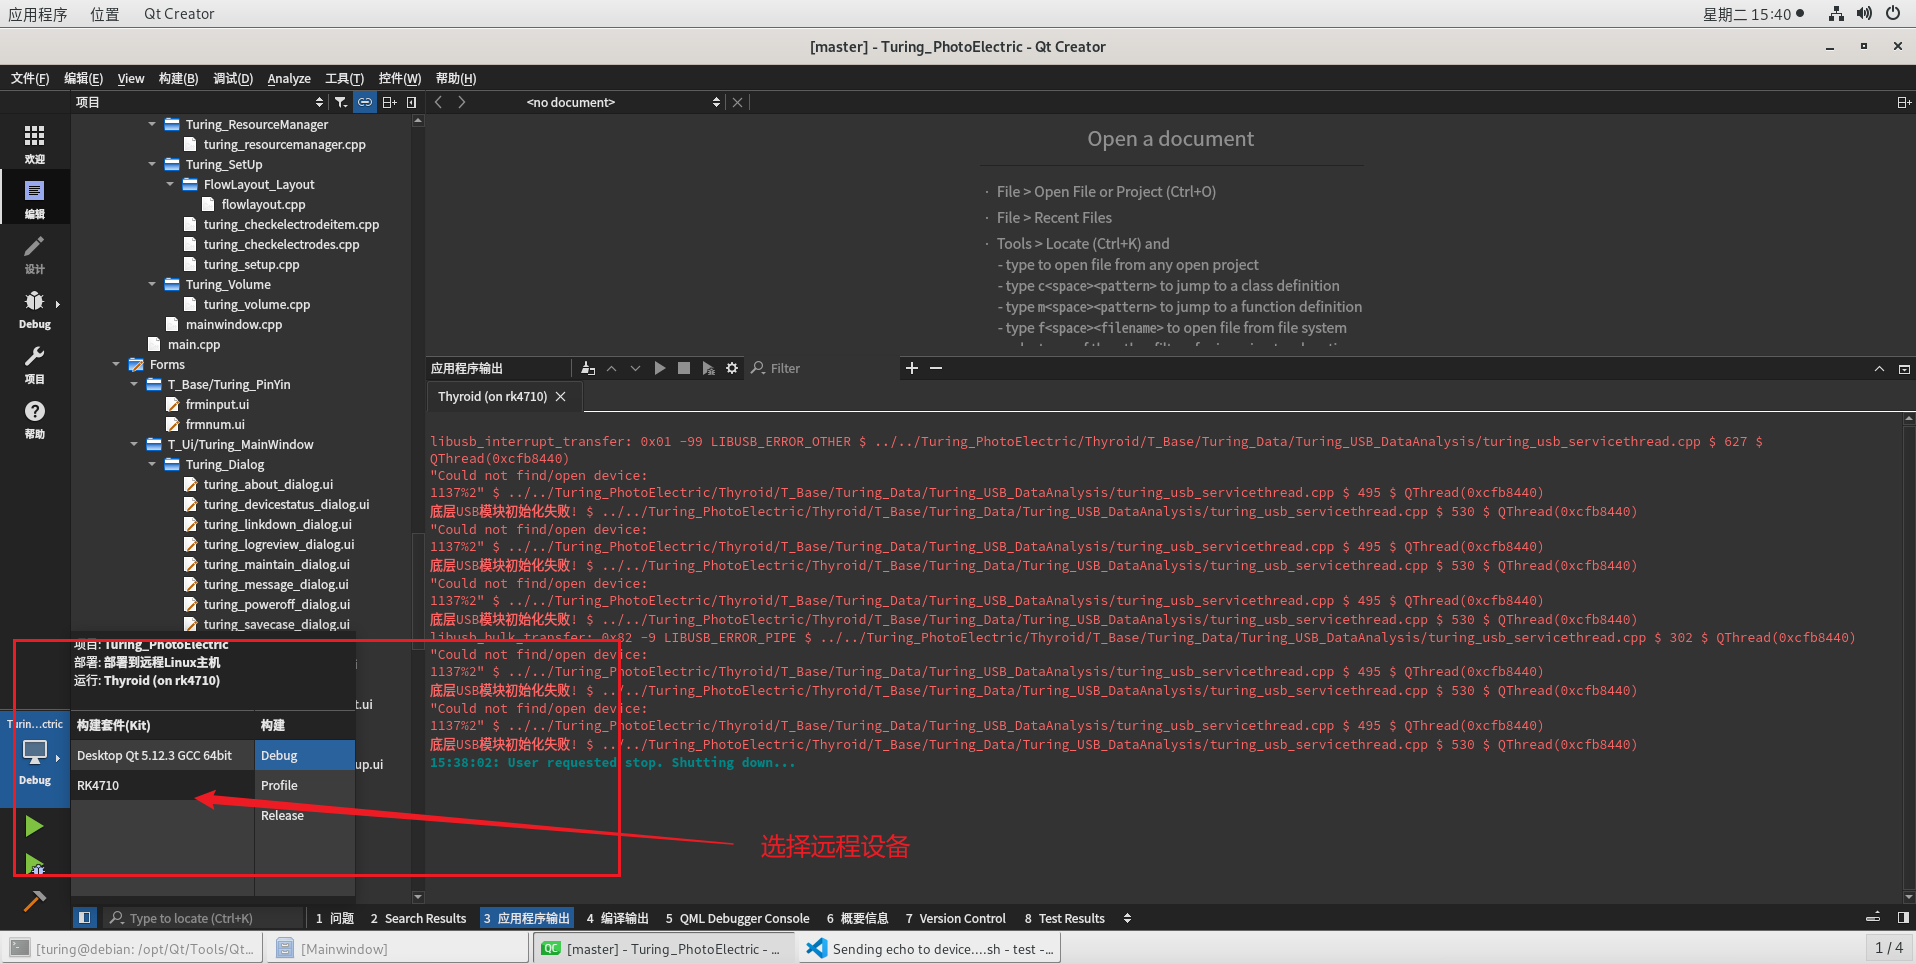
Task: Open application output settings gear
Action: coord(732,368)
